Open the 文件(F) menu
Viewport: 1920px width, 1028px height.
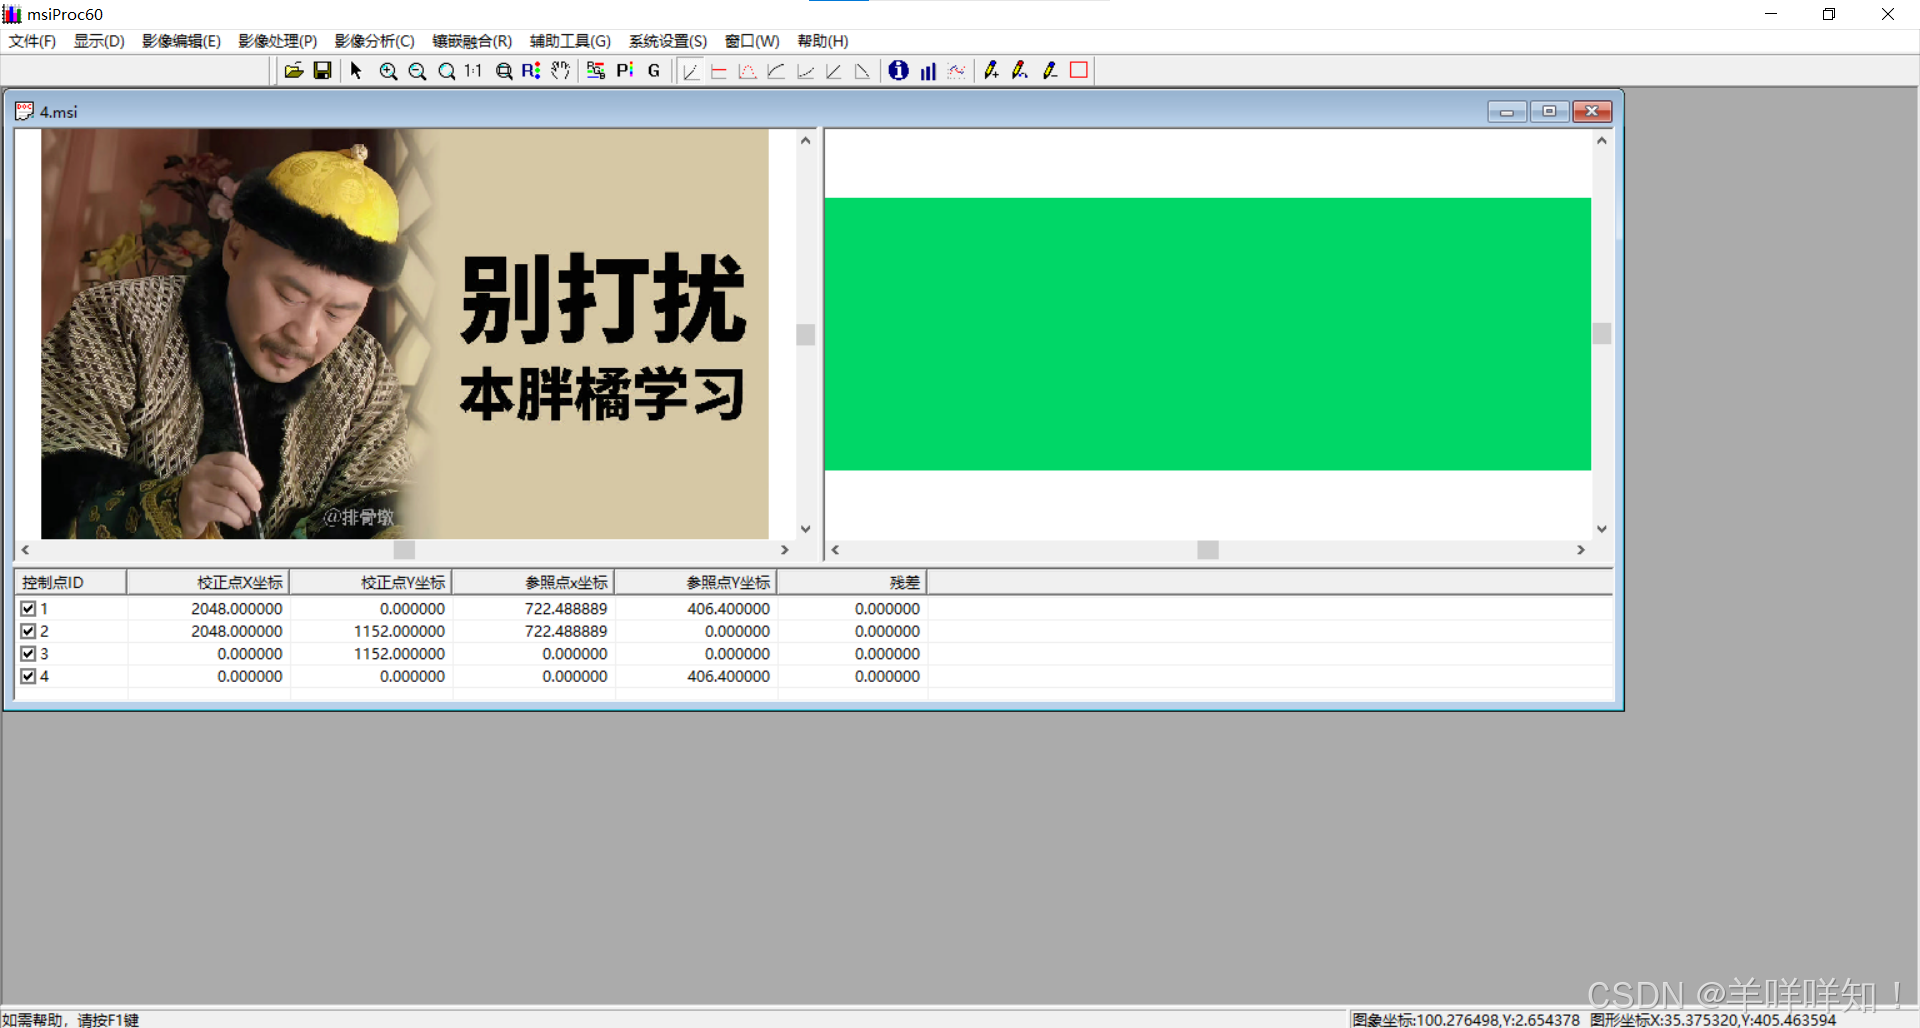(x=32, y=41)
